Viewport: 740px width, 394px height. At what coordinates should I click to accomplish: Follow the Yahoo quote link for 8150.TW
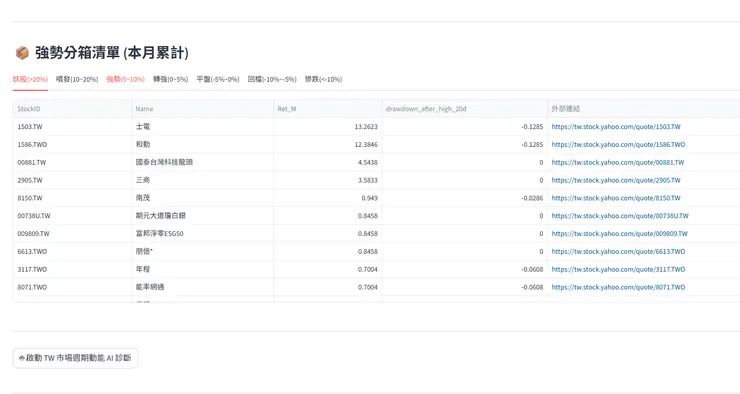[x=616, y=198]
